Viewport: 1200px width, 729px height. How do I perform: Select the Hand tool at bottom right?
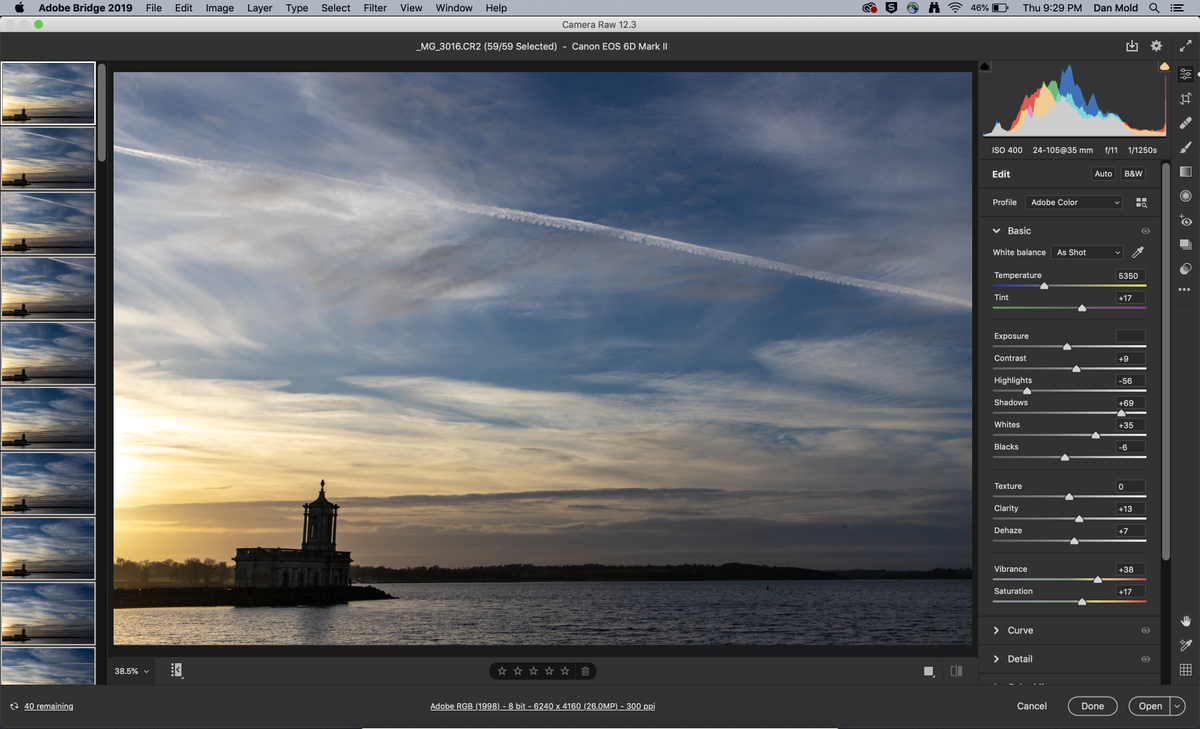(x=1185, y=621)
